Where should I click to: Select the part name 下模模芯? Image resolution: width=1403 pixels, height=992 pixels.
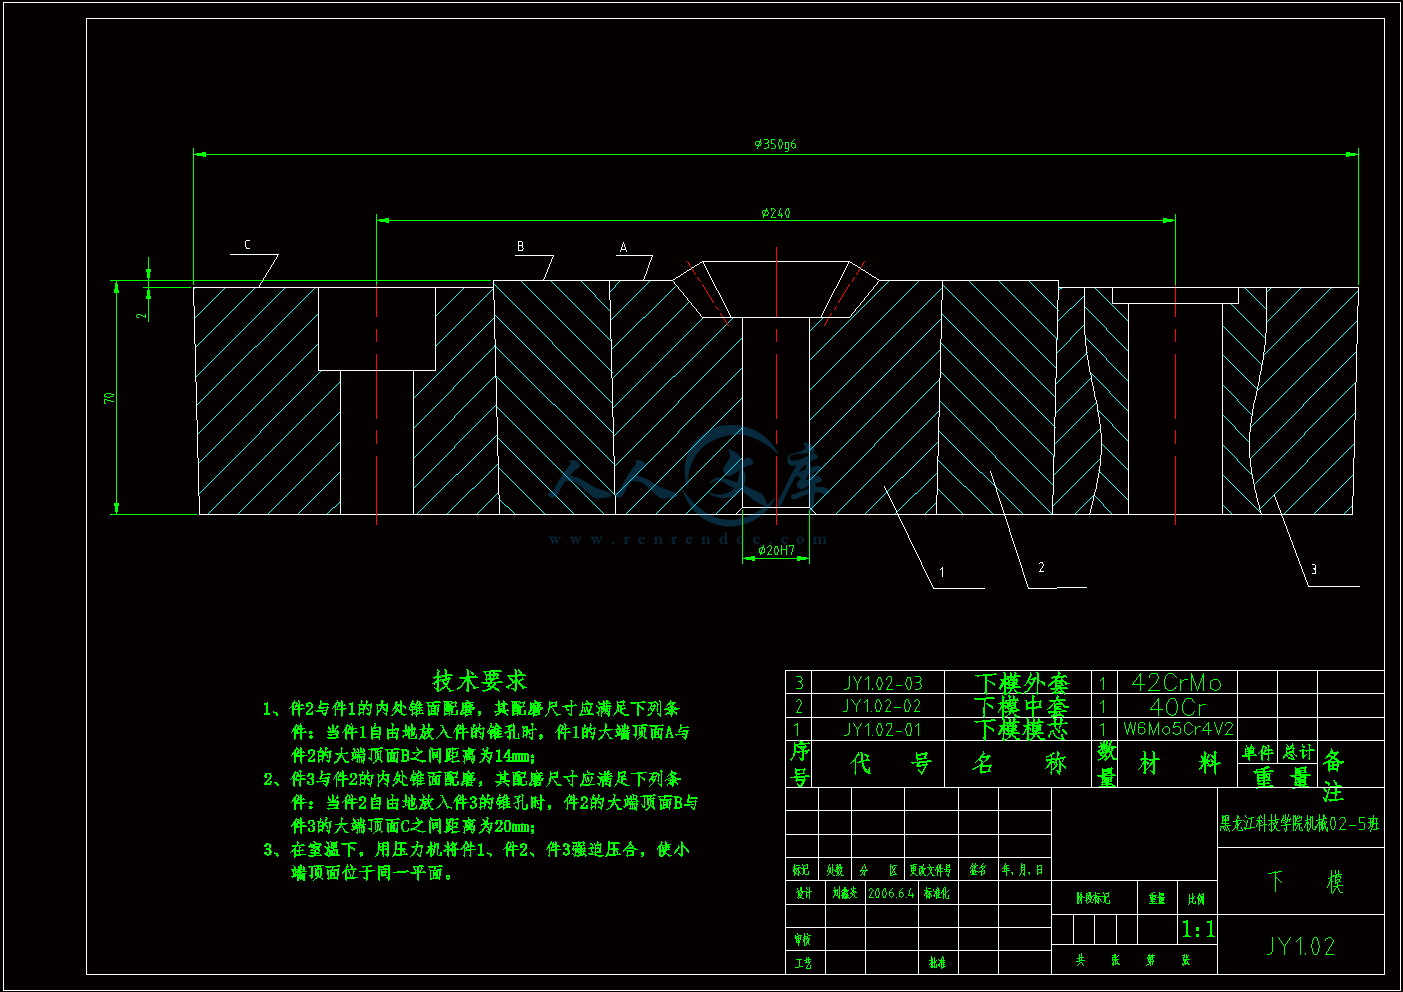click(1022, 729)
